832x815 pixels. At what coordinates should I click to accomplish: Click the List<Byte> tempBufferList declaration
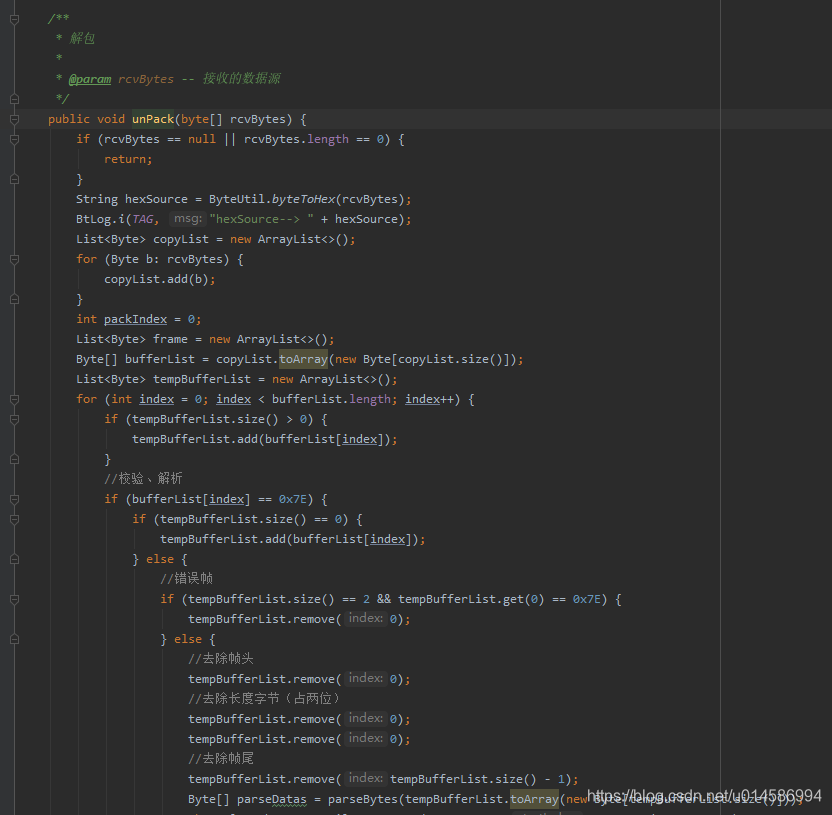tap(237, 379)
